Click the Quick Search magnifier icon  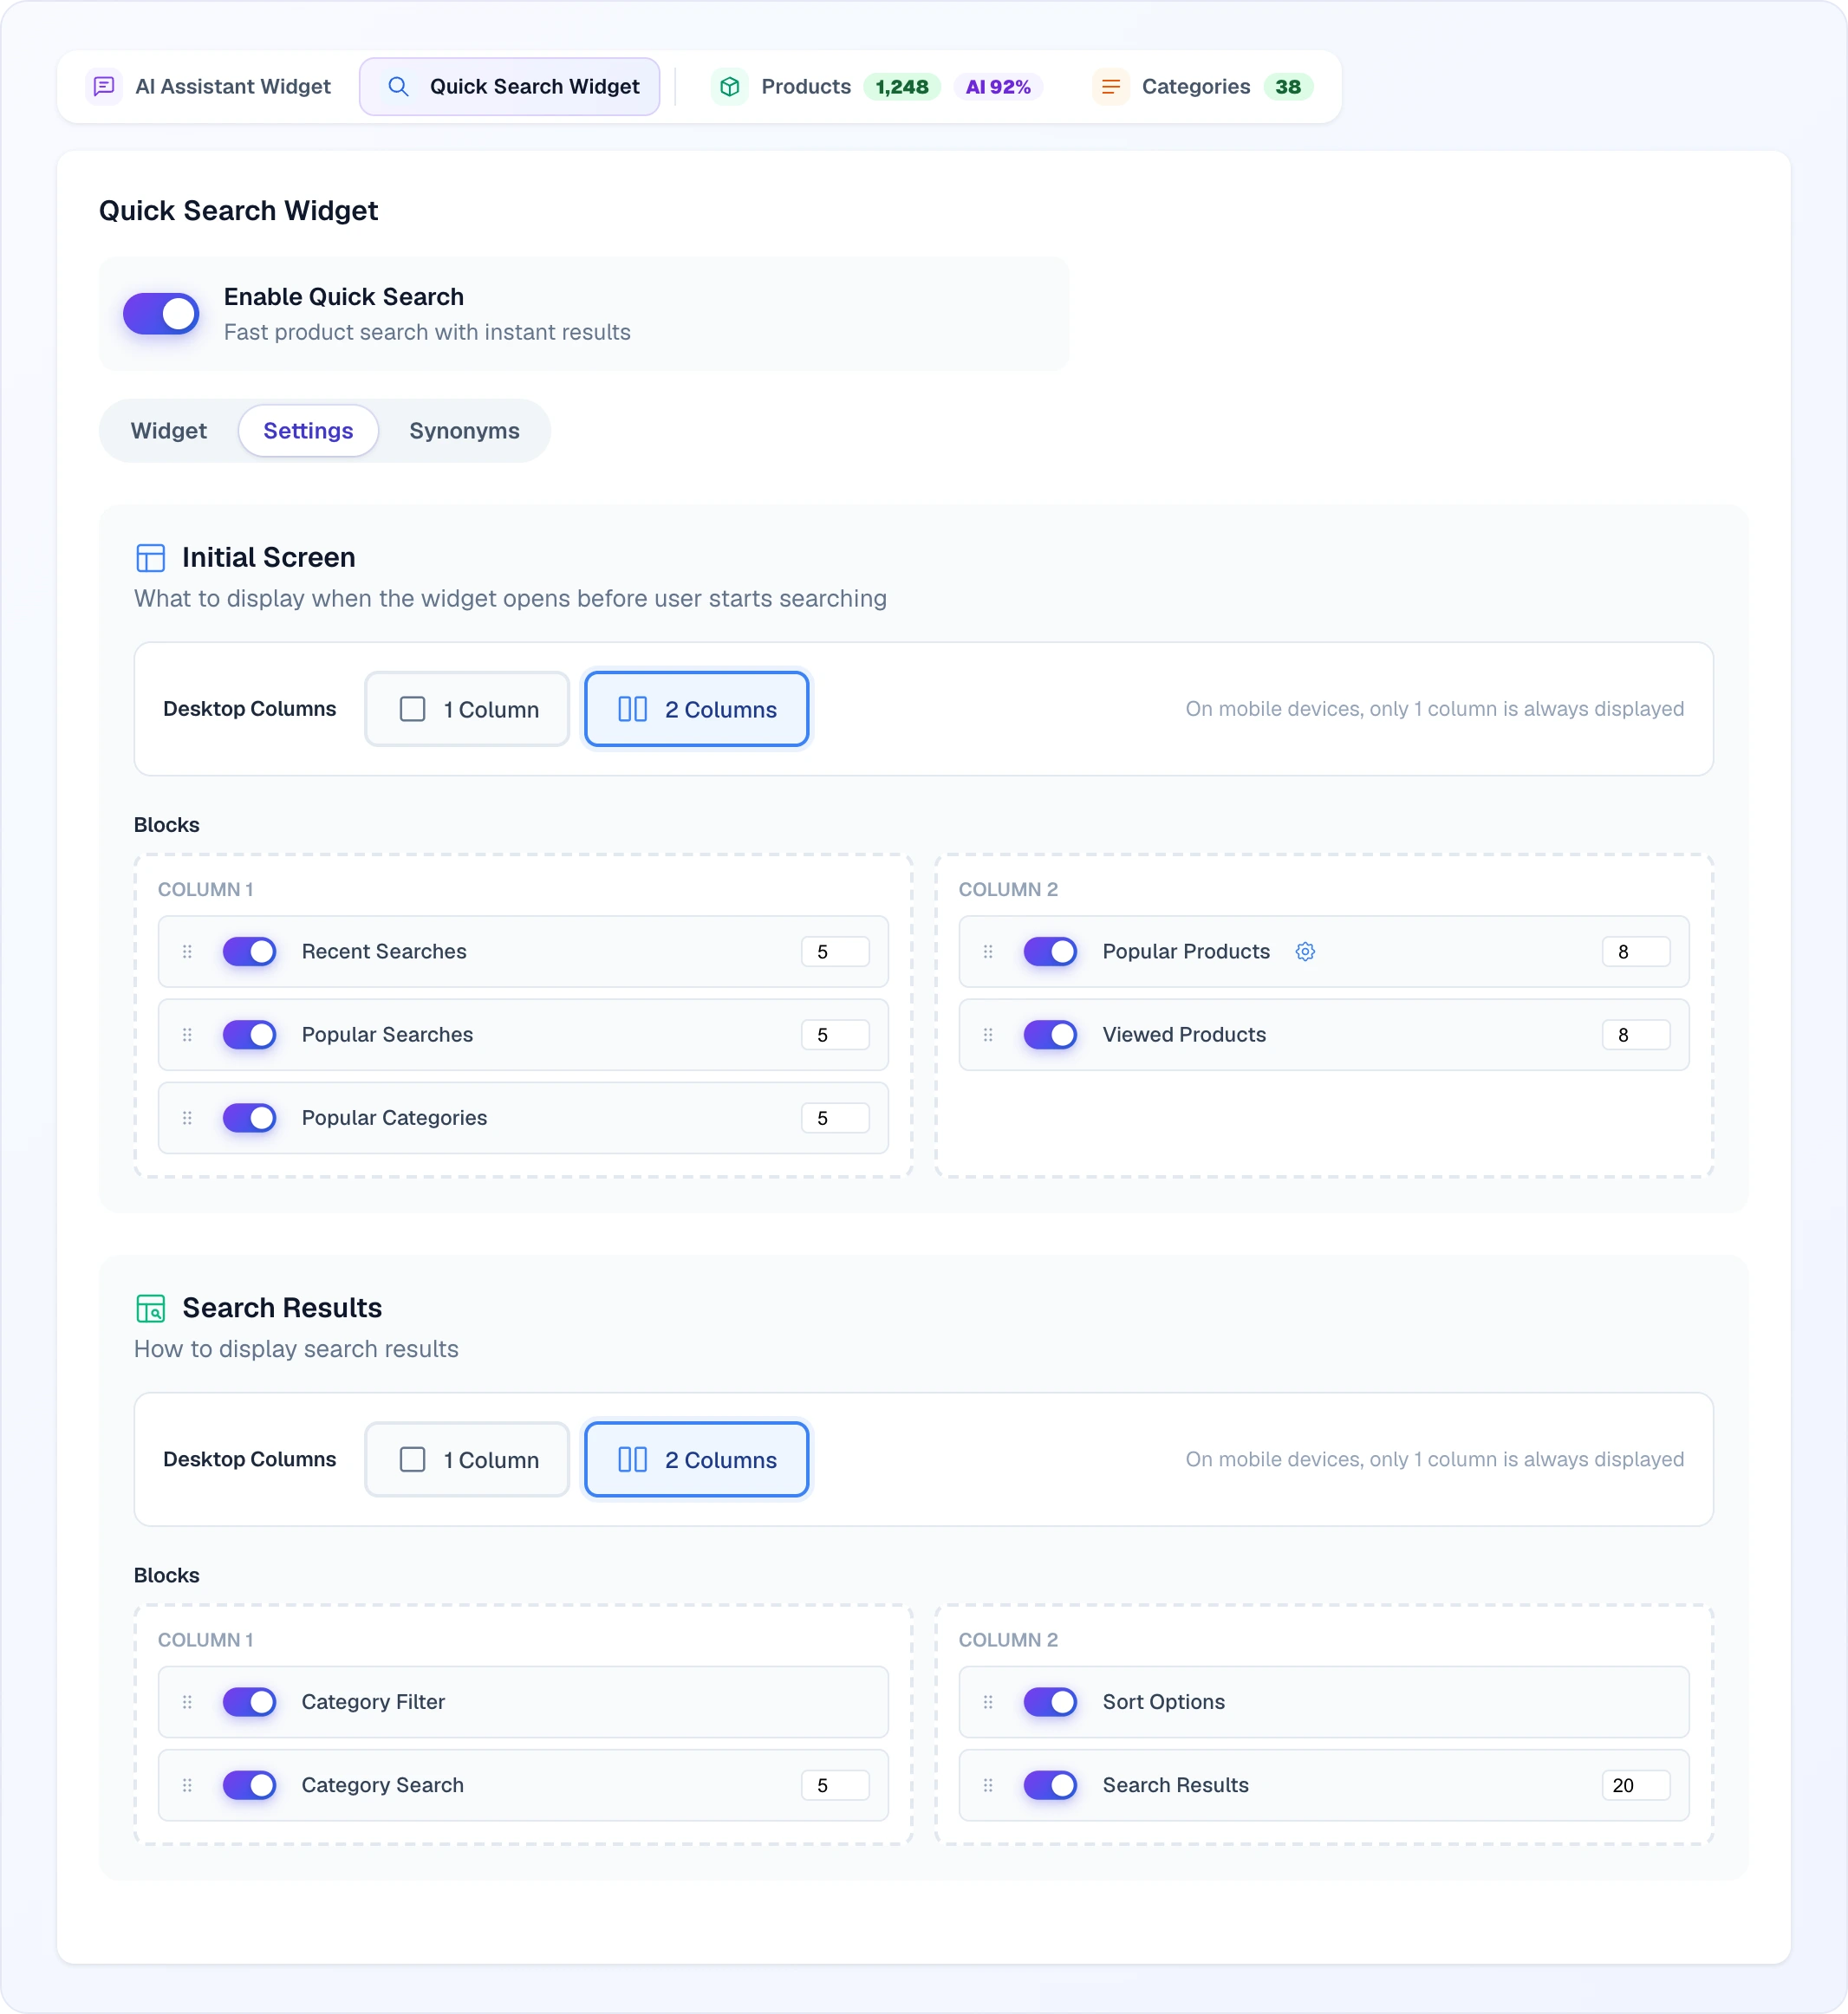coord(398,87)
